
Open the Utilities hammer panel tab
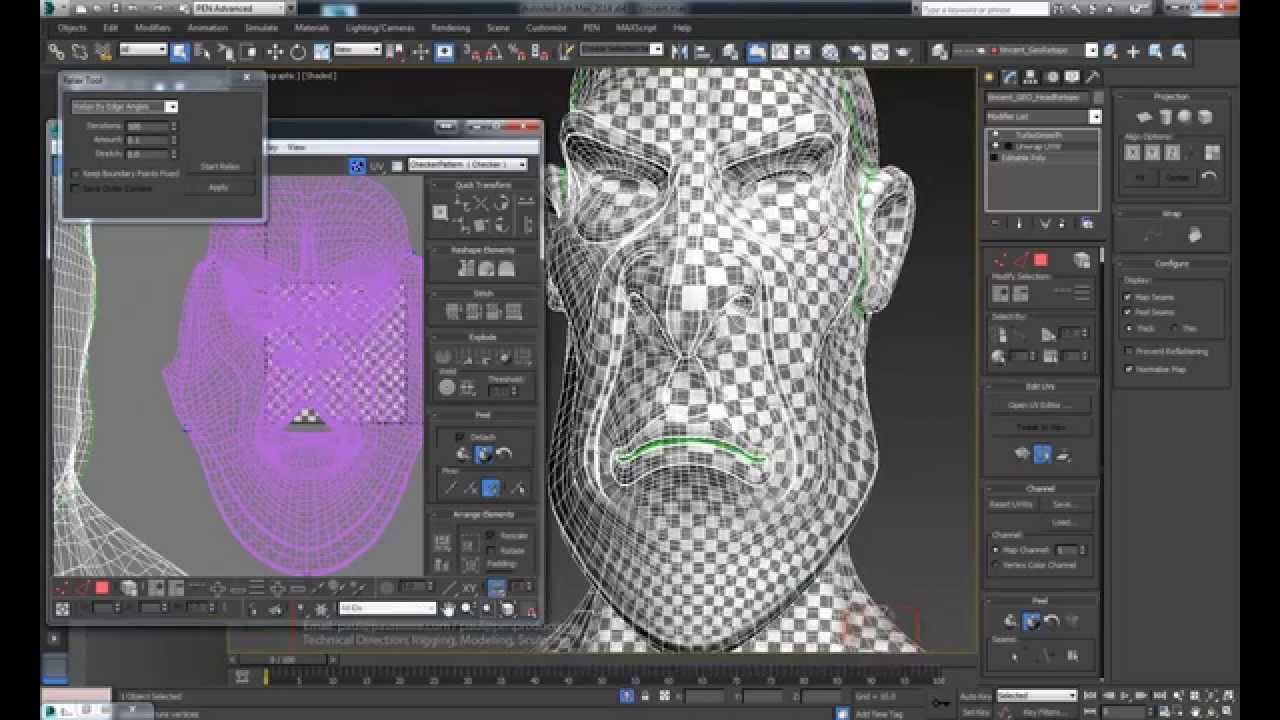click(1093, 77)
